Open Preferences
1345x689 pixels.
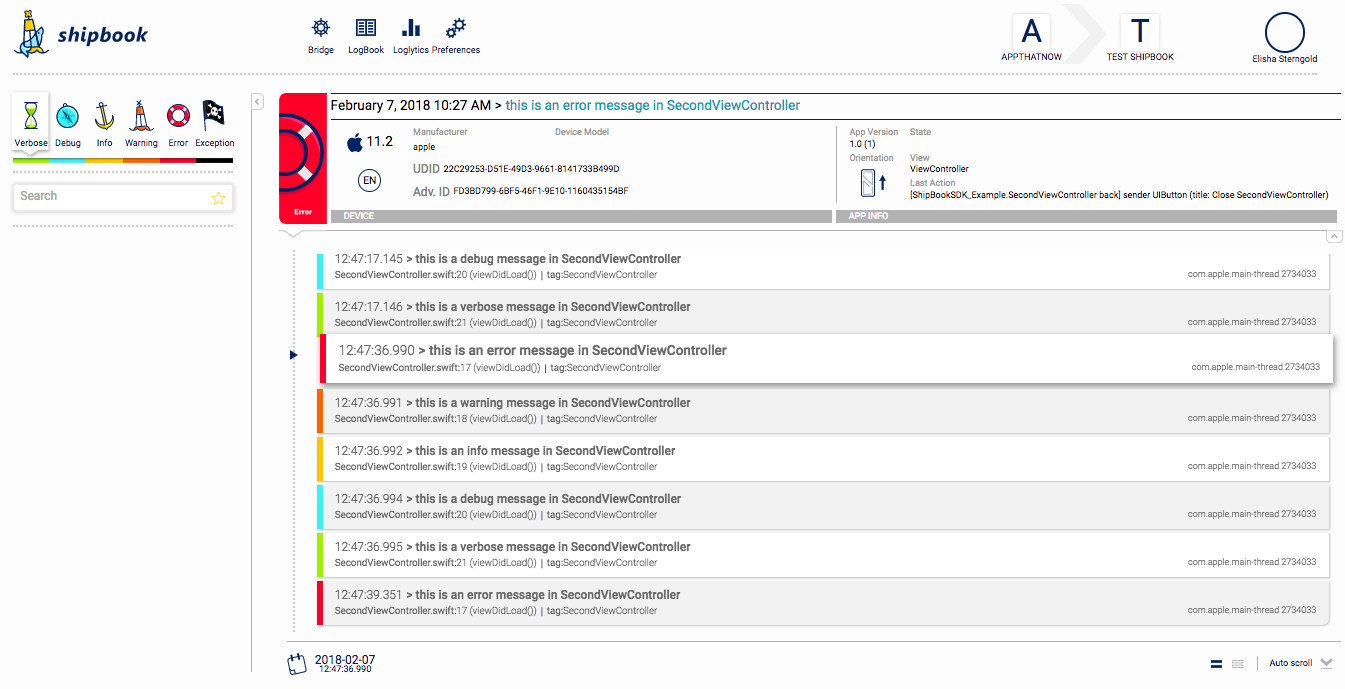point(456,36)
